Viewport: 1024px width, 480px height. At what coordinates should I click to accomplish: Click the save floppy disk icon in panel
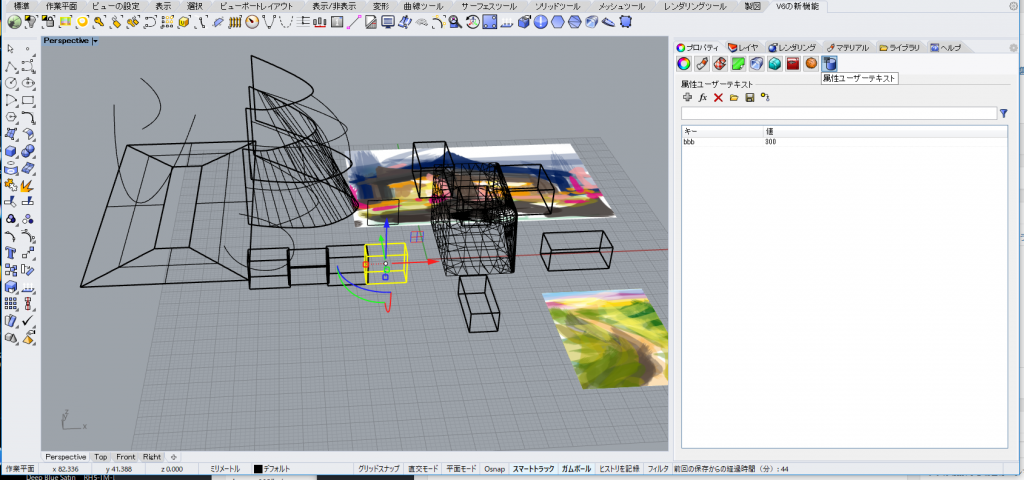(749, 98)
